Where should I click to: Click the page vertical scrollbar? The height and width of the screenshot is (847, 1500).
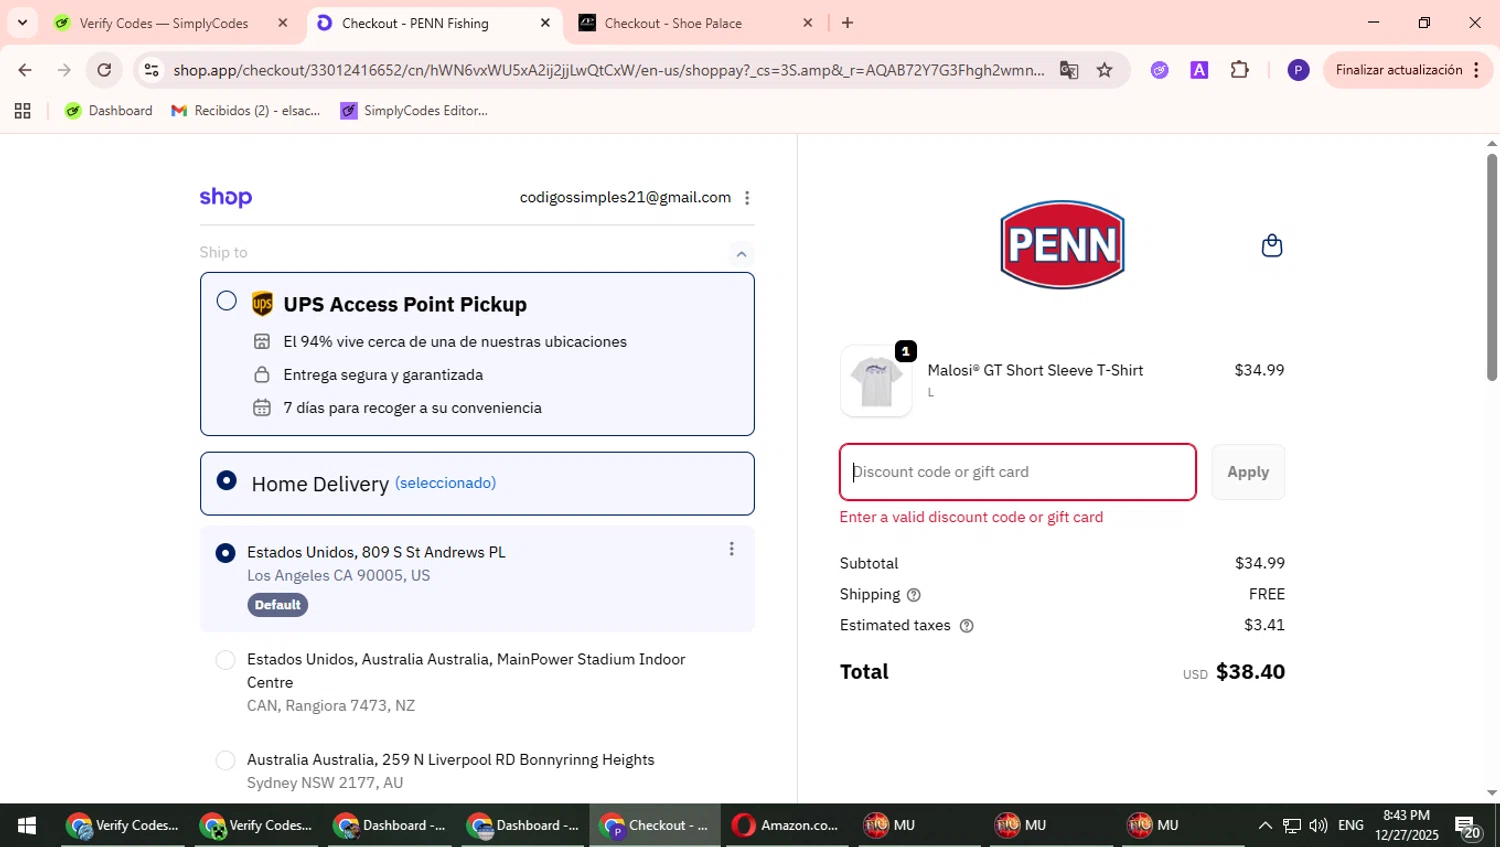[x=1491, y=266]
